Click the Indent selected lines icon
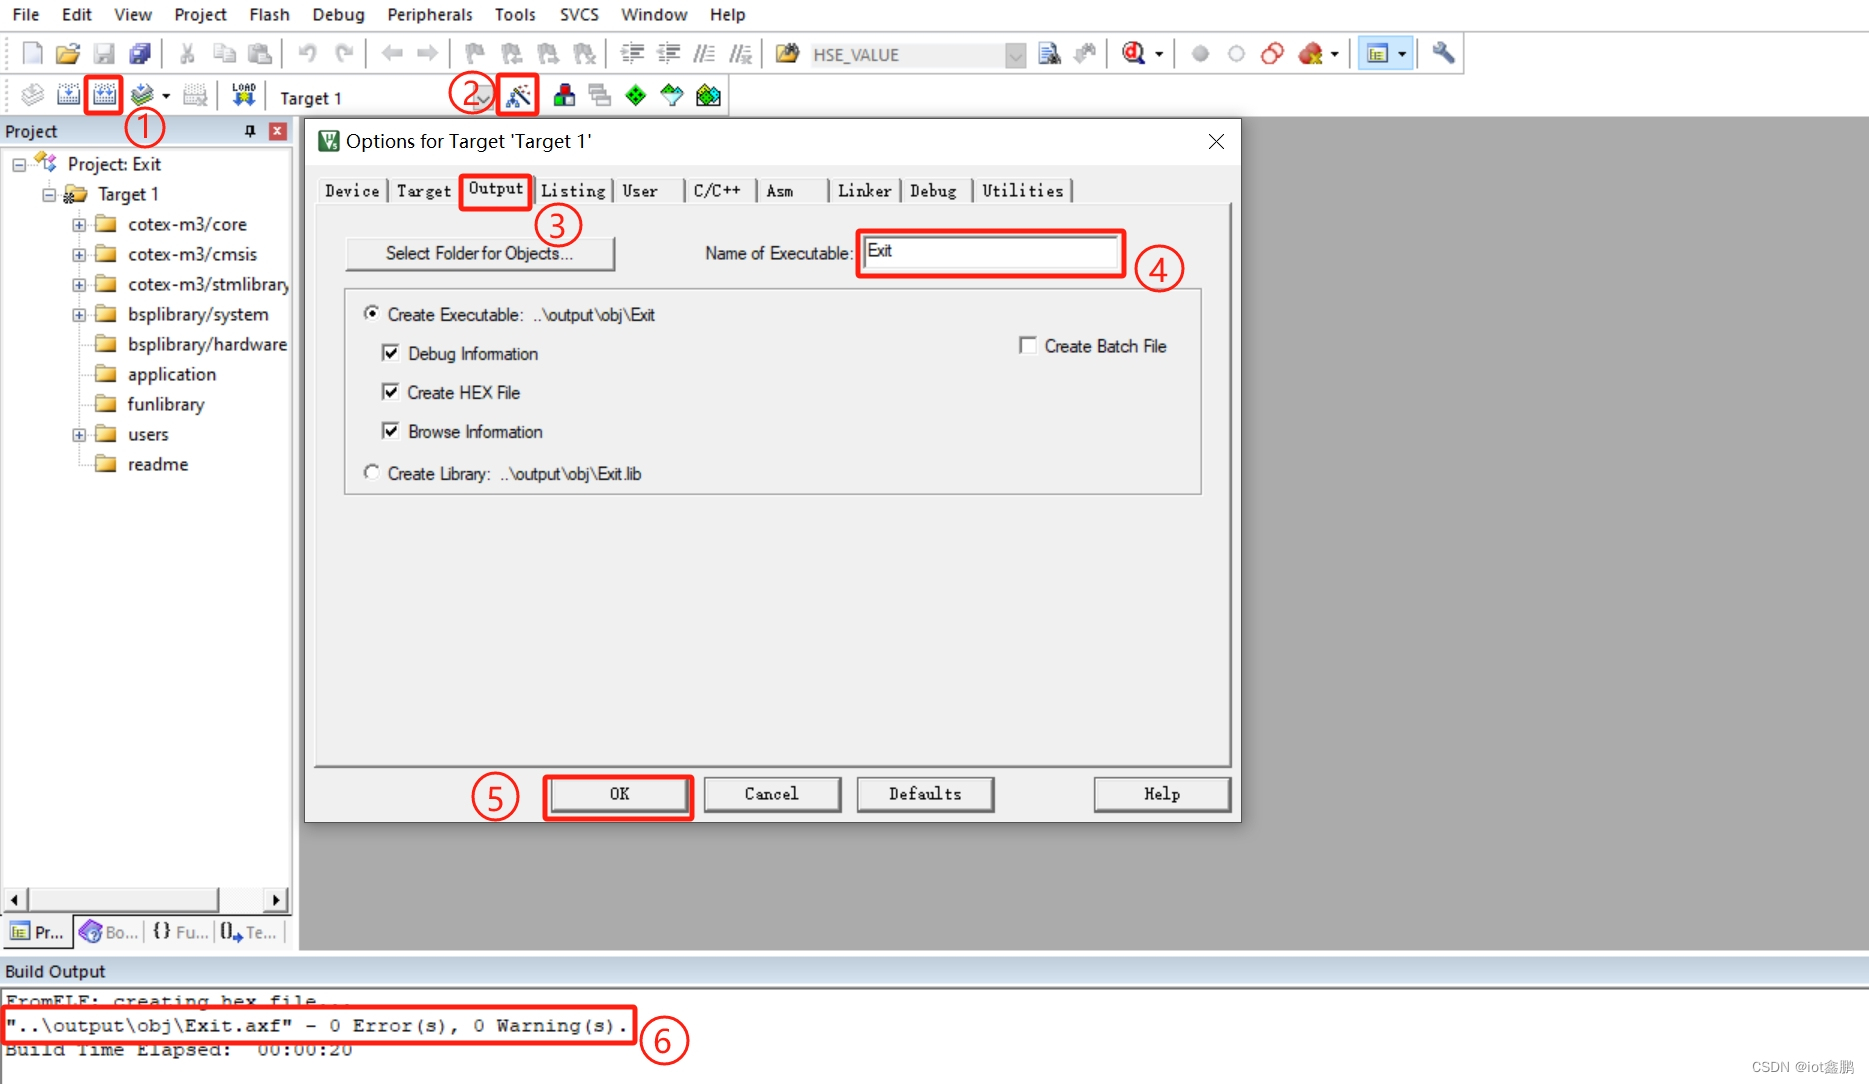This screenshot has height=1084, width=1869. tap(632, 54)
